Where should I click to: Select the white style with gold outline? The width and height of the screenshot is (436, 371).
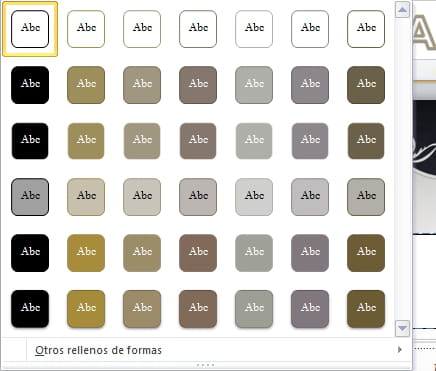click(x=86, y=29)
